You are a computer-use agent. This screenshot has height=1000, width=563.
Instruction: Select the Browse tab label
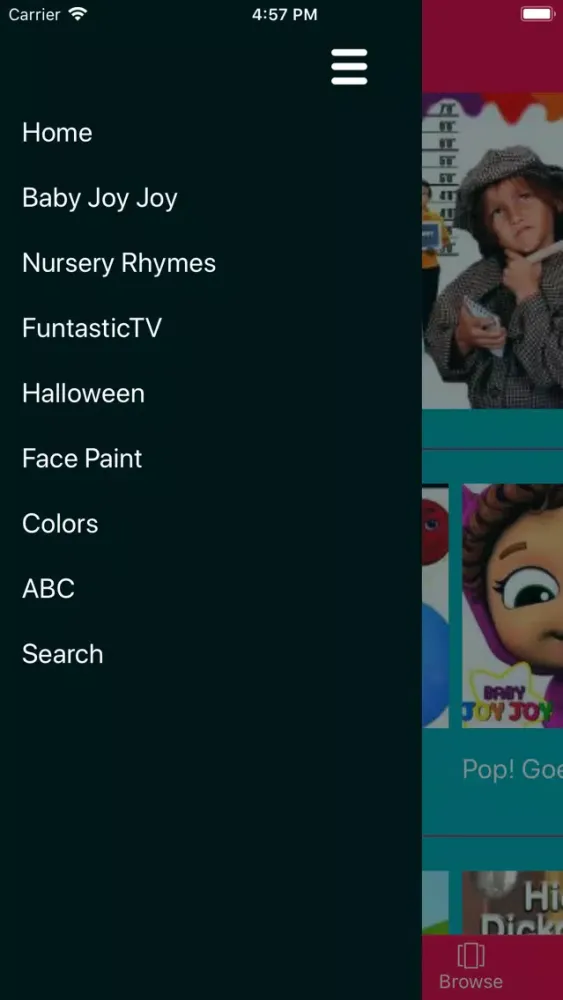(x=471, y=982)
